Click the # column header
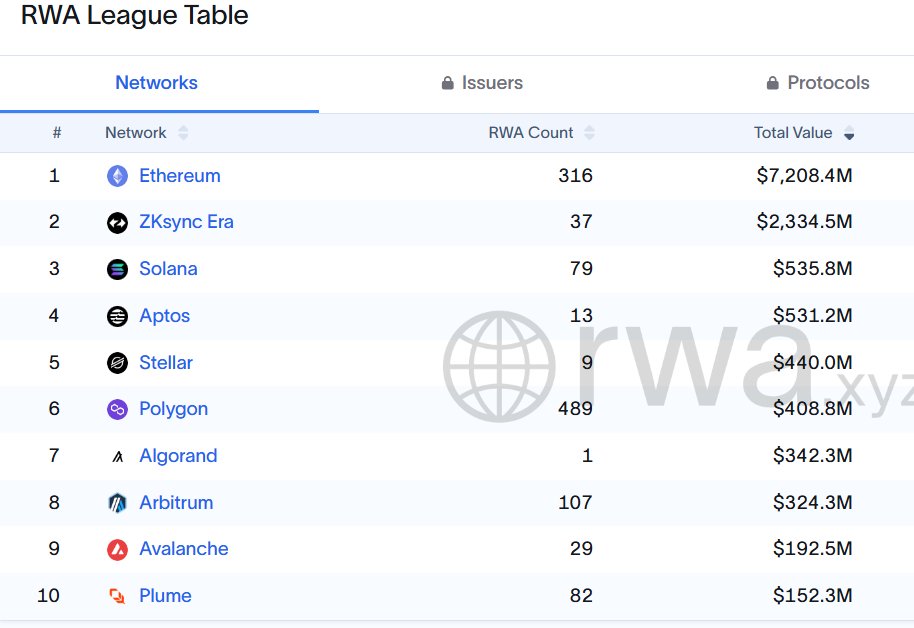 pos(57,133)
